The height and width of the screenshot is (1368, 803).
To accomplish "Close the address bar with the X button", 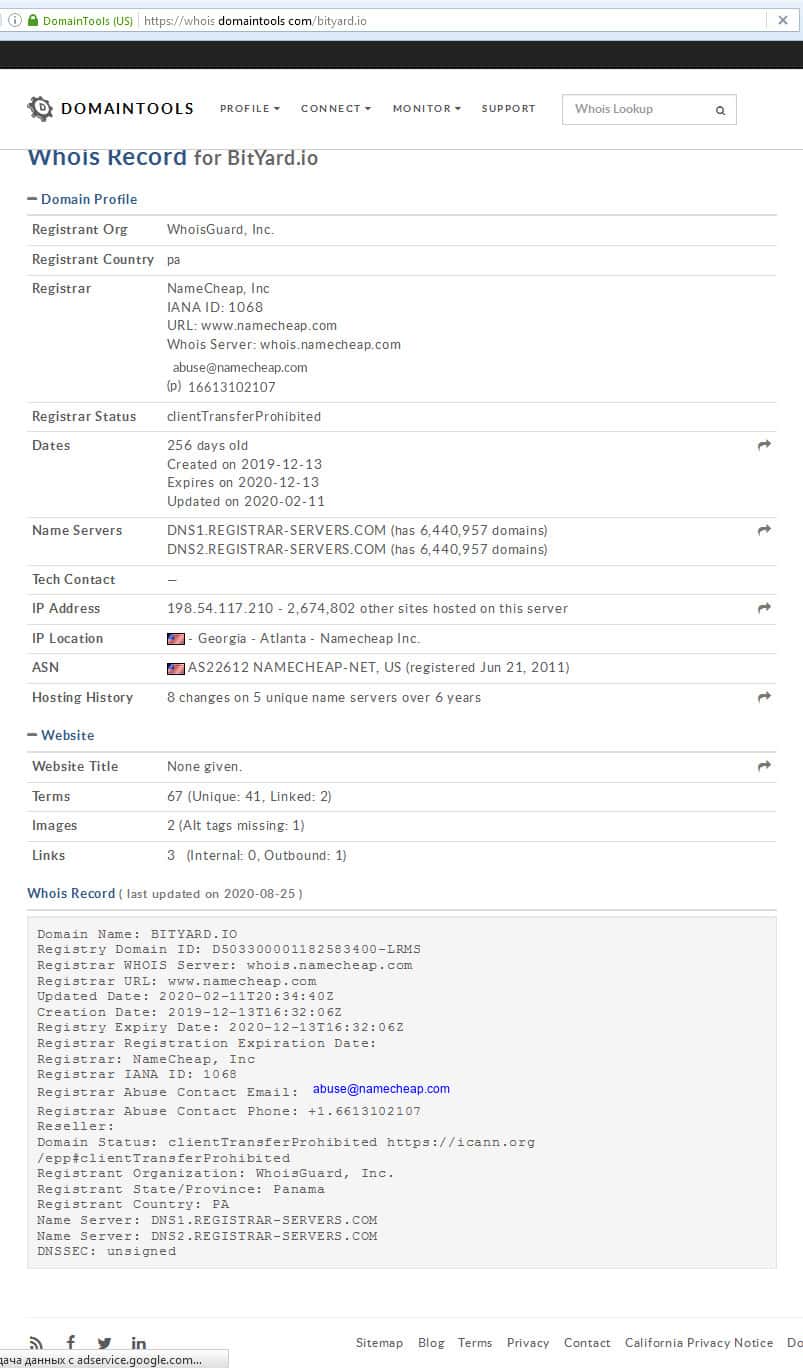I will click(783, 20).
